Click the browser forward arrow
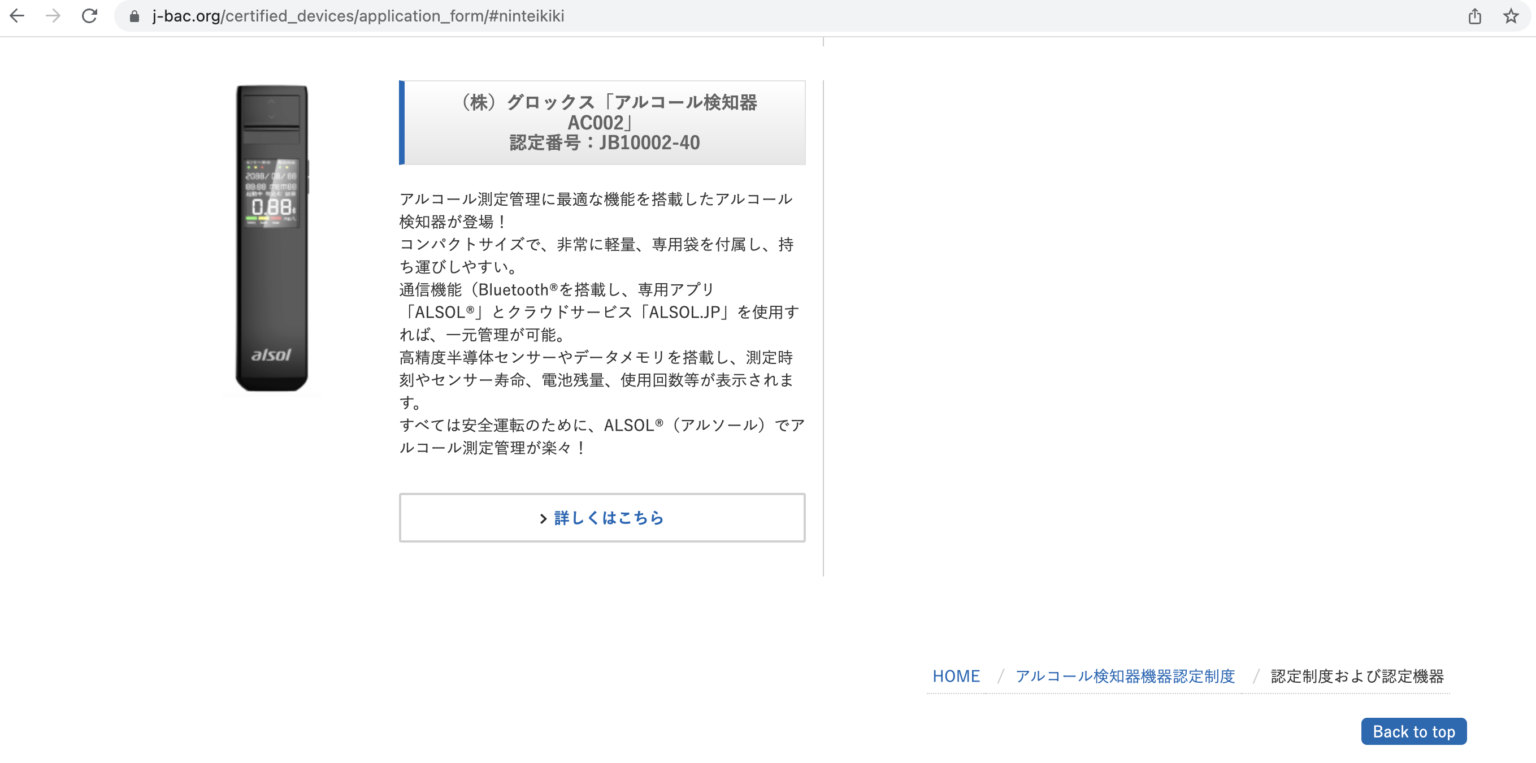 [x=53, y=16]
